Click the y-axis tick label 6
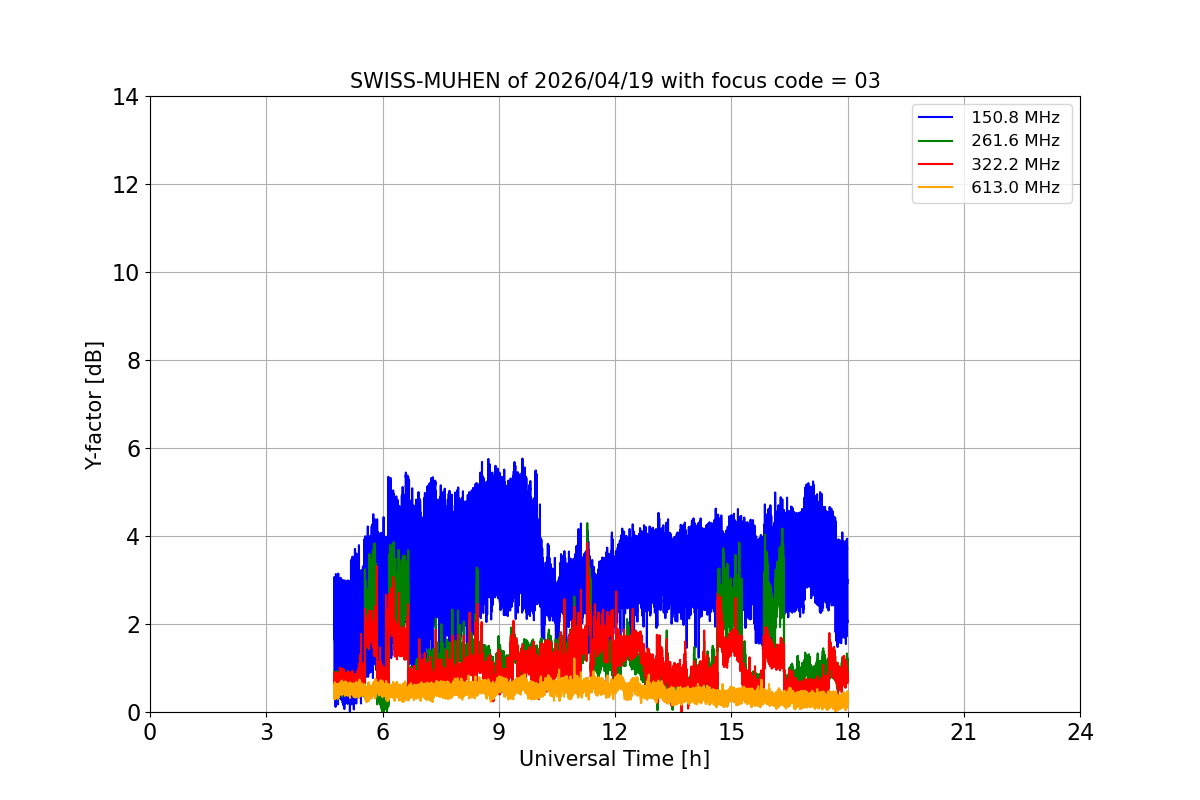The height and width of the screenshot is (800, 1200). 133,449
